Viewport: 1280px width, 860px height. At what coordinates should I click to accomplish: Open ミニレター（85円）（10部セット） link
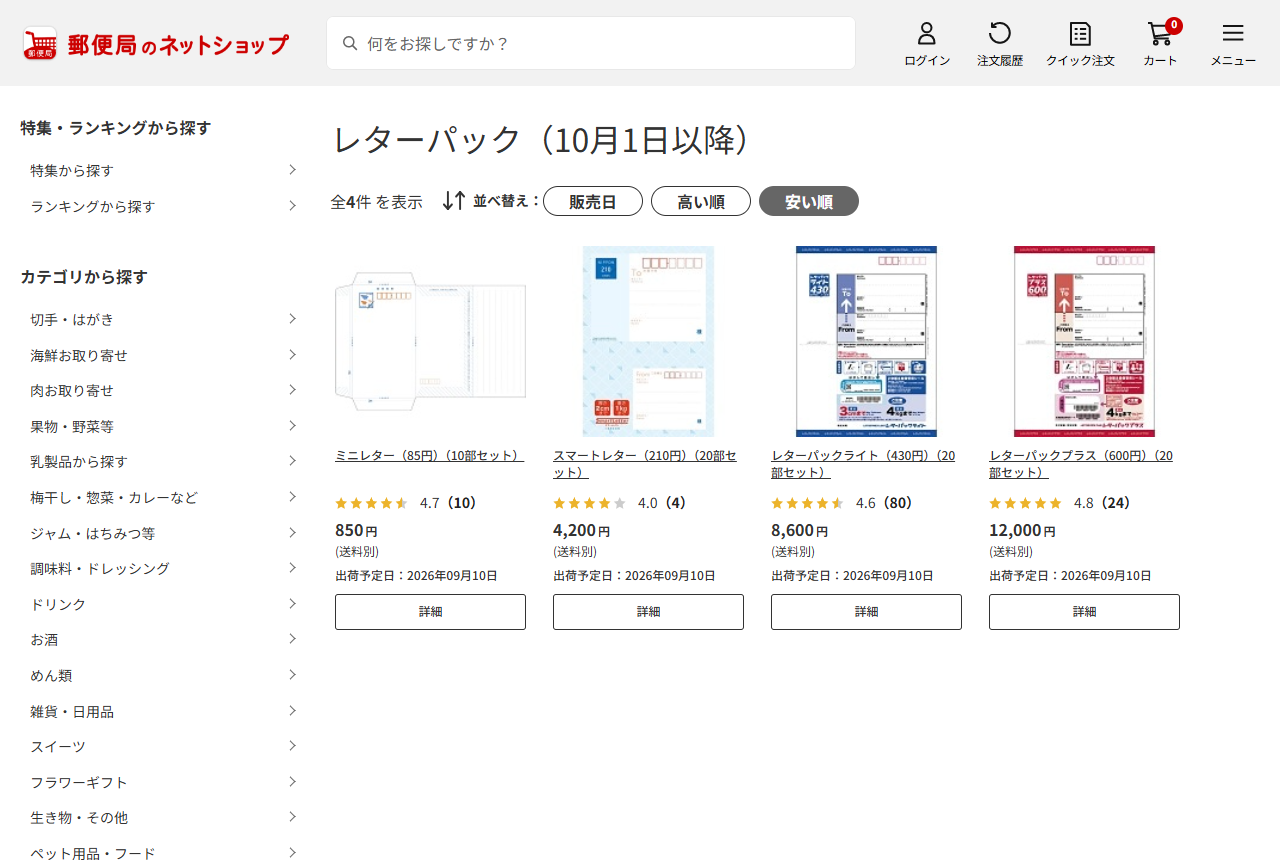(x=429, y=455)
